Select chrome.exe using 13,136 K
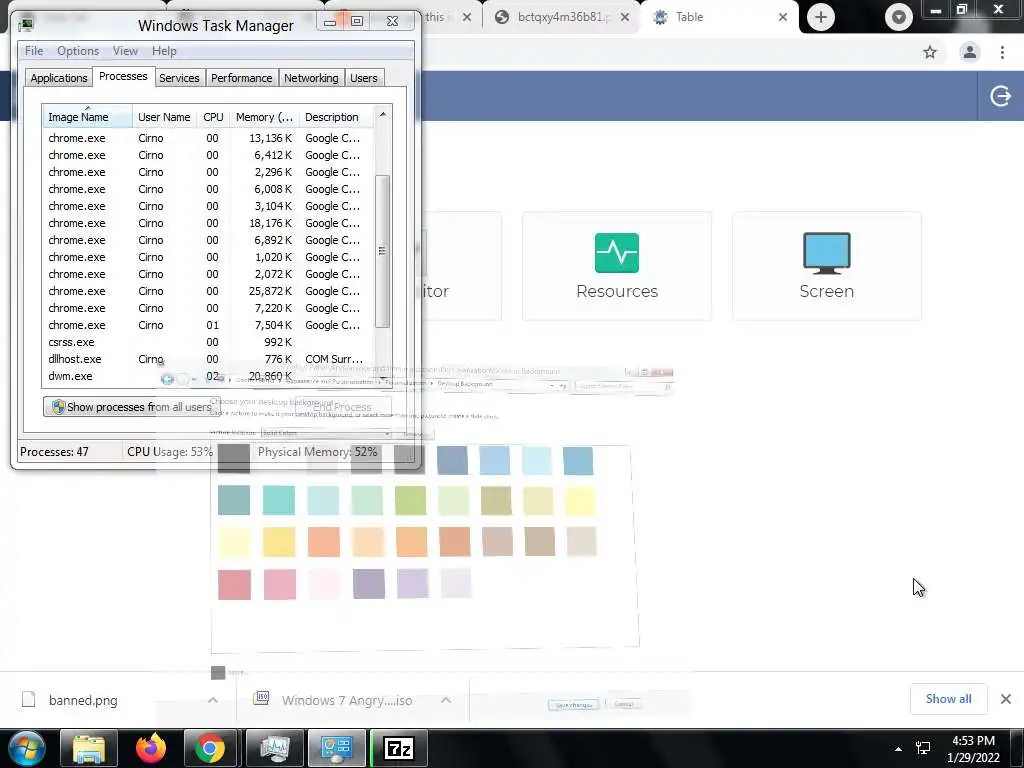 (208, 138)
